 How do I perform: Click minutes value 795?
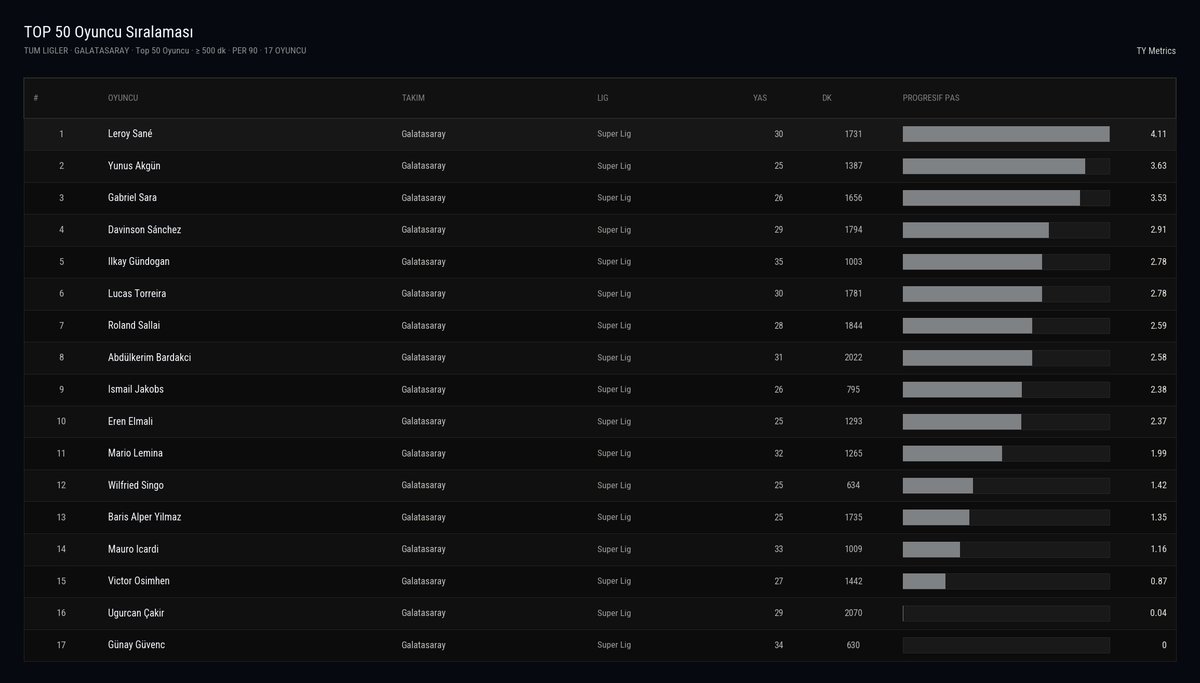(853, 390)
